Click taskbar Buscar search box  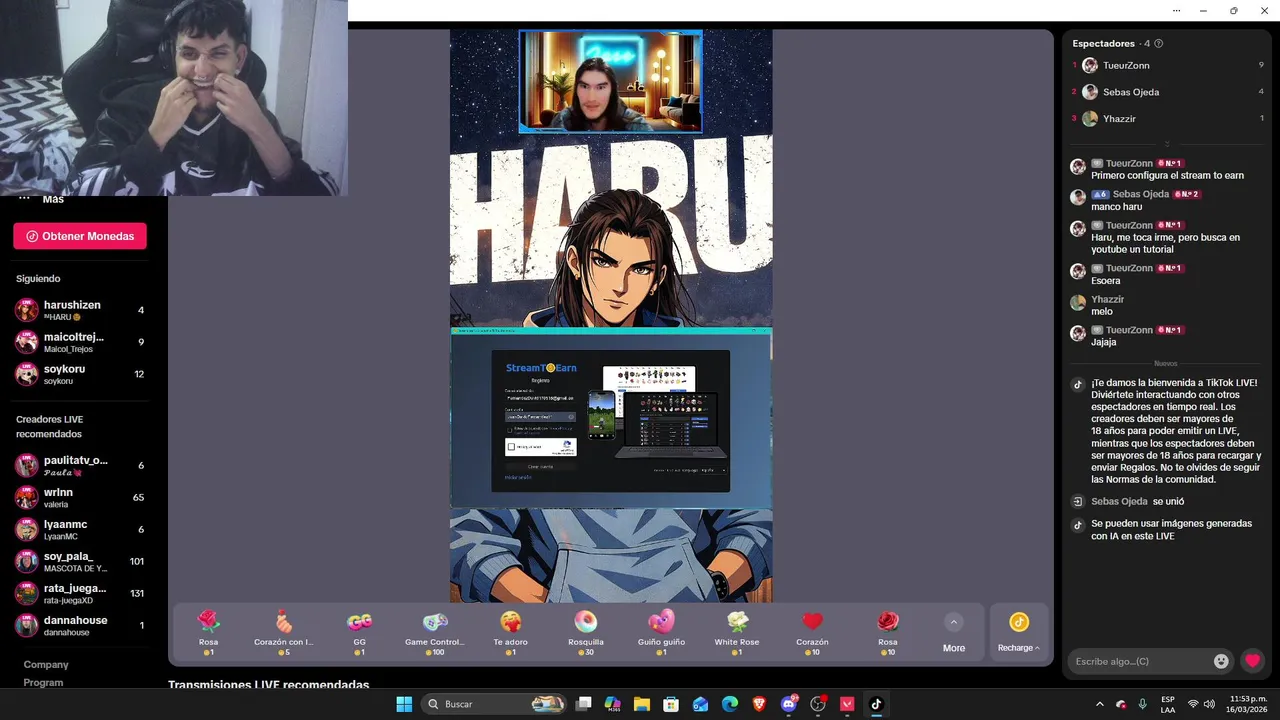(494, 704)
